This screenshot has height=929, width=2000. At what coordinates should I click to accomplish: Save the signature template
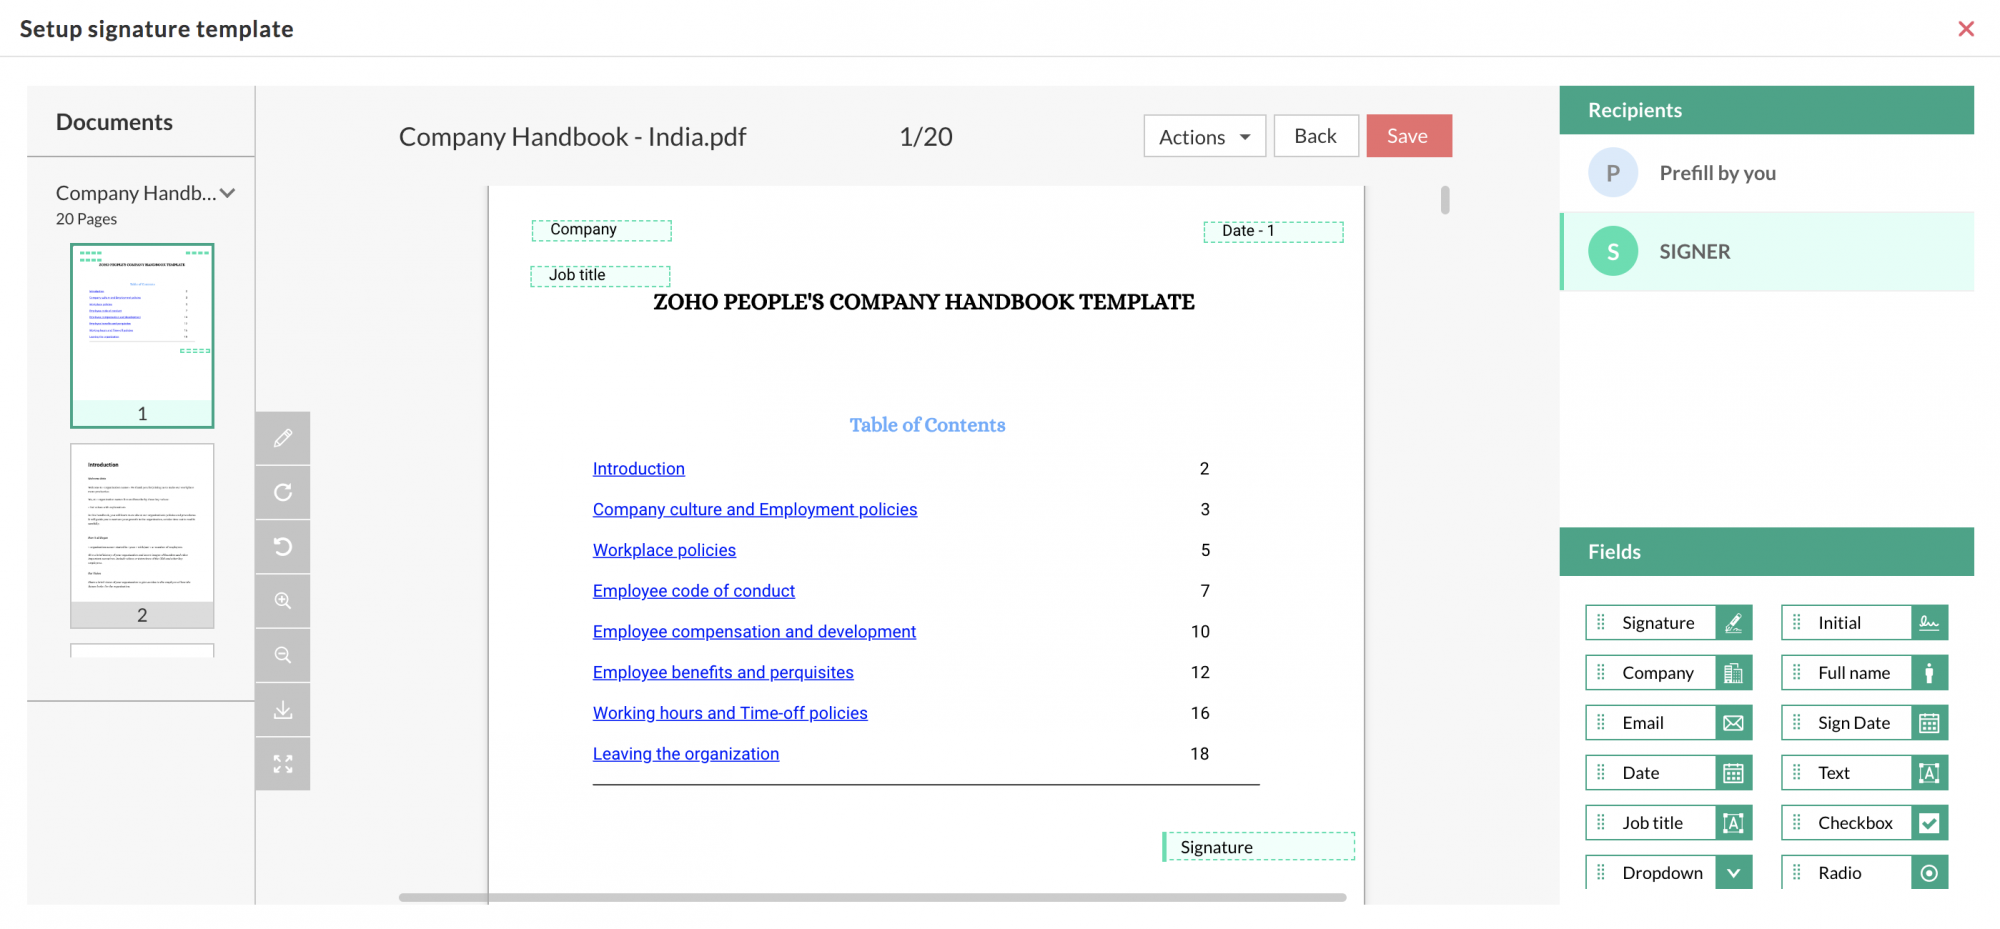pyautogui.click(x=1408, y=136)
